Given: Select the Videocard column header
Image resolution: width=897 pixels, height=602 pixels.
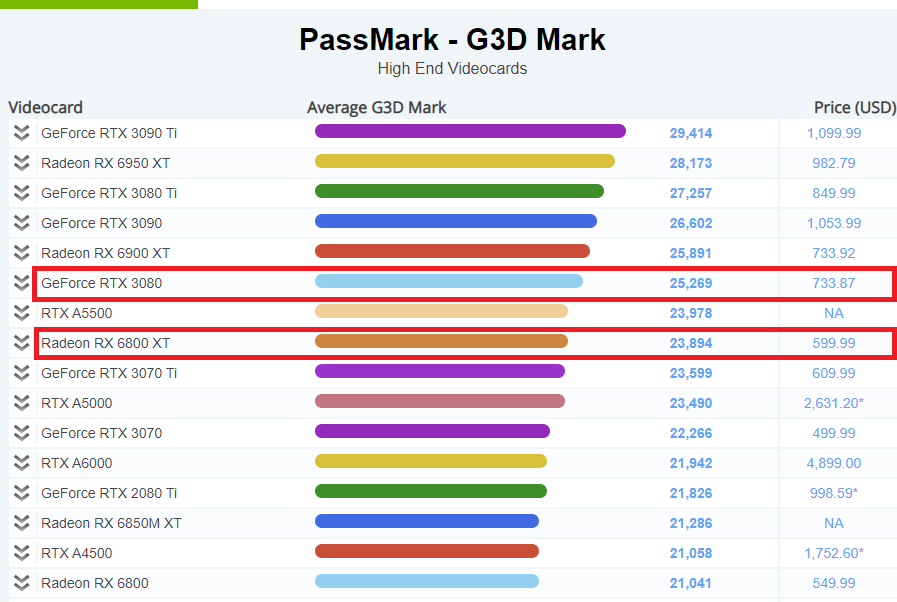Looking at the screenshot, I should click(45, 108).
